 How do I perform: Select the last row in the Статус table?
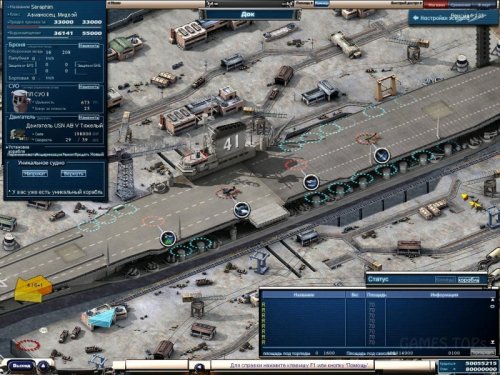point(376,342)
